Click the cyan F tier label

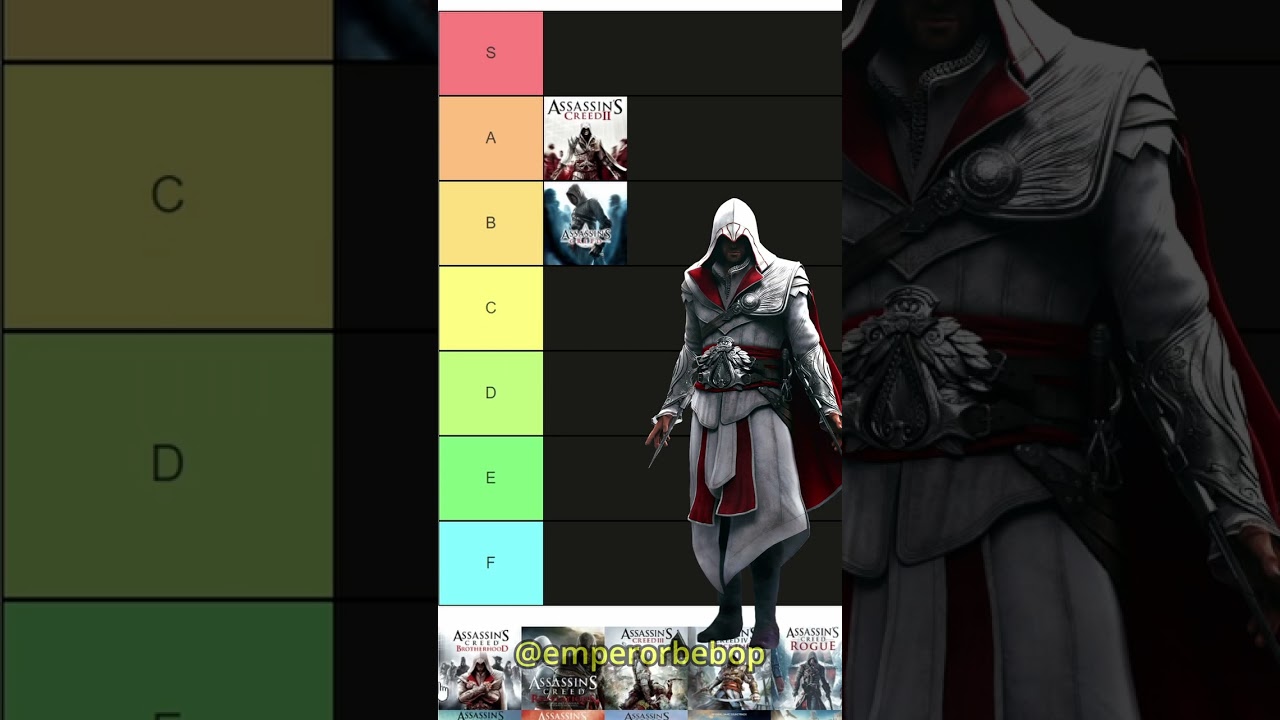(490, 563)
